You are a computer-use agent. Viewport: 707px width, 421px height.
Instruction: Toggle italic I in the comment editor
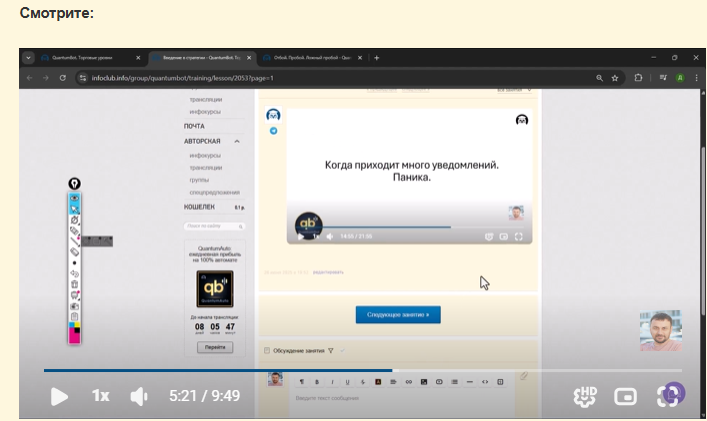[x=332, y=382]
